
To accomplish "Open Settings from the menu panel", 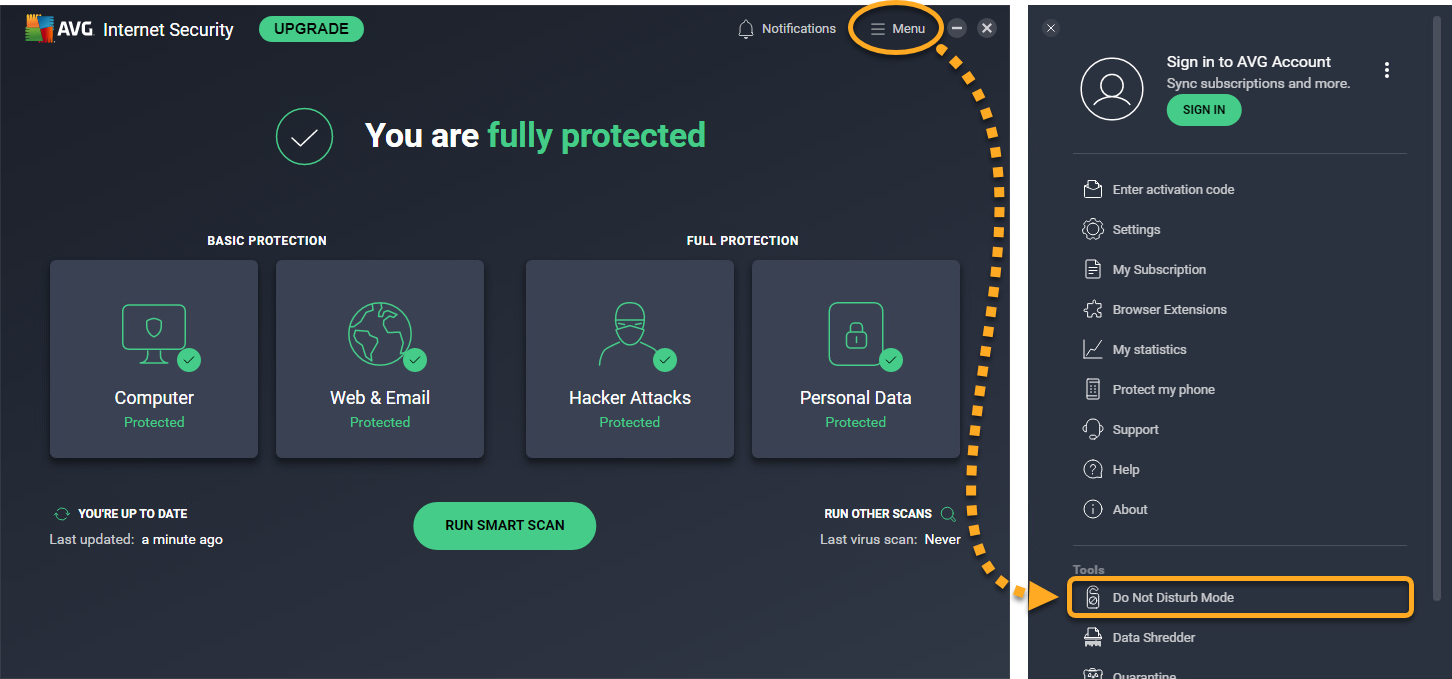I will point(1136,229).
